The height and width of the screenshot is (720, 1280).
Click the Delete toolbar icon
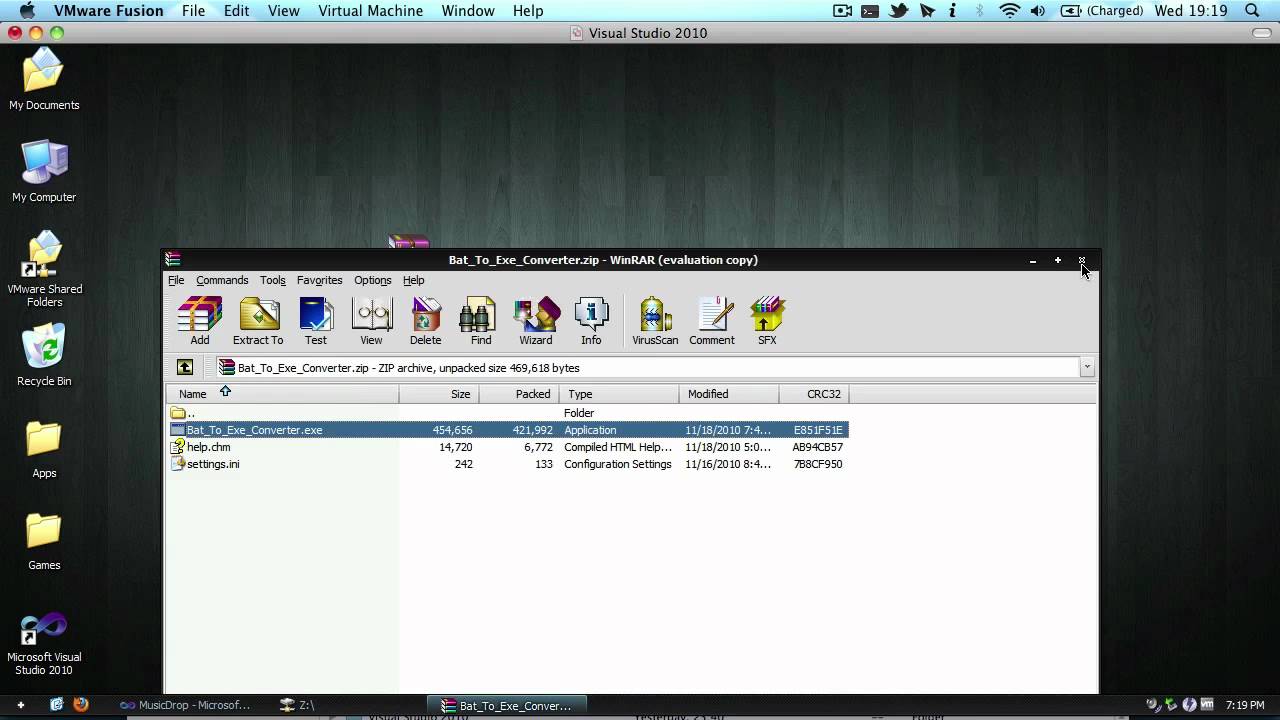pyautogui.click(x=426, y=321)
